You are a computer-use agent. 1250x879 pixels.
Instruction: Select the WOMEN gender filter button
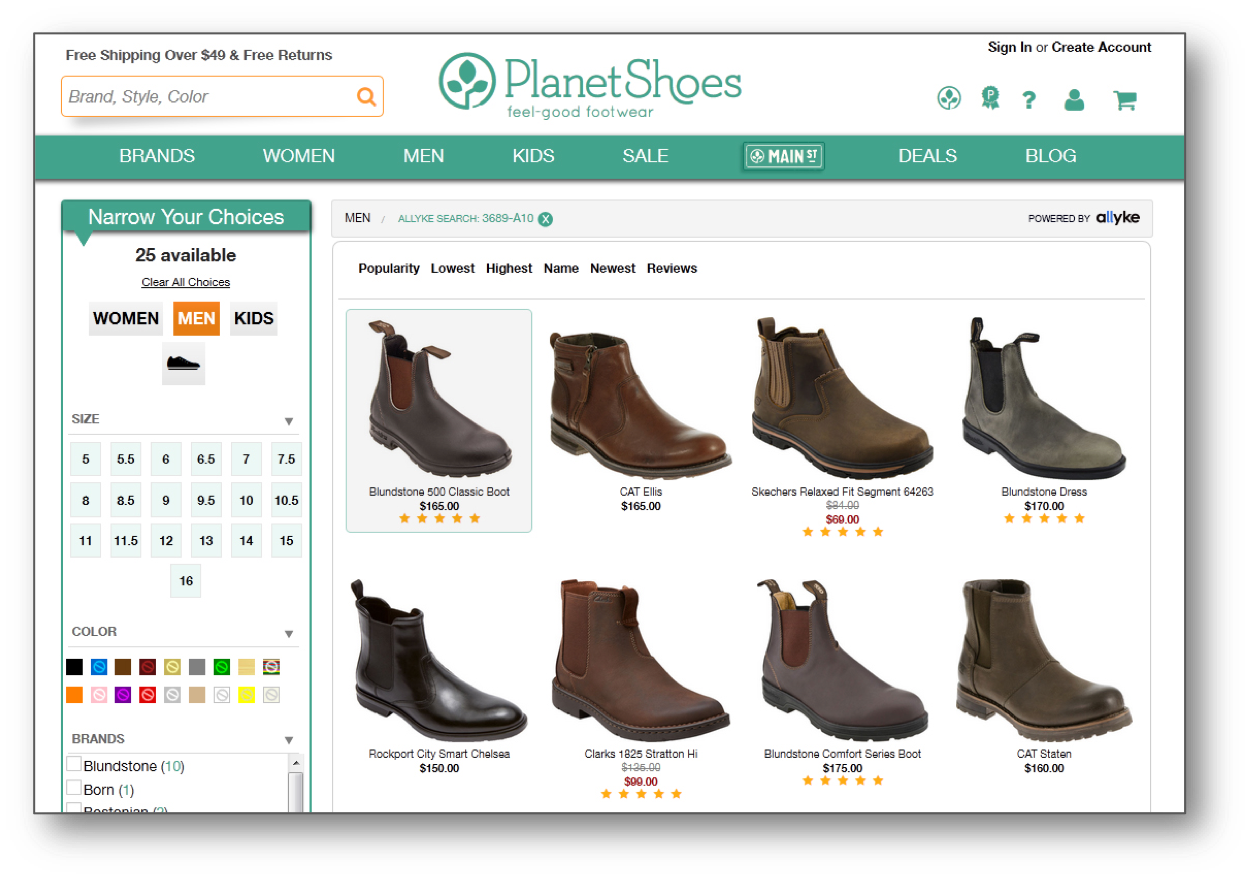tap(126, 319)
